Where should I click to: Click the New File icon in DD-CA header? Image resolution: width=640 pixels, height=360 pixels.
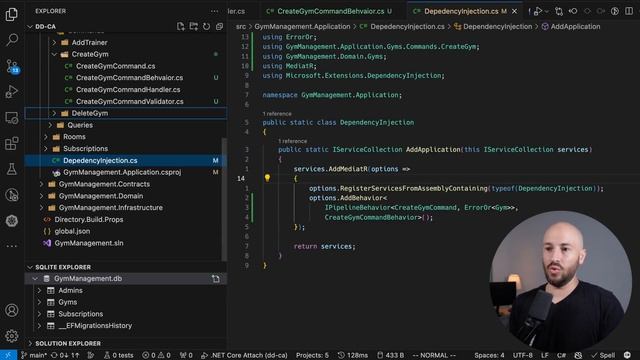tap(180, 27)
